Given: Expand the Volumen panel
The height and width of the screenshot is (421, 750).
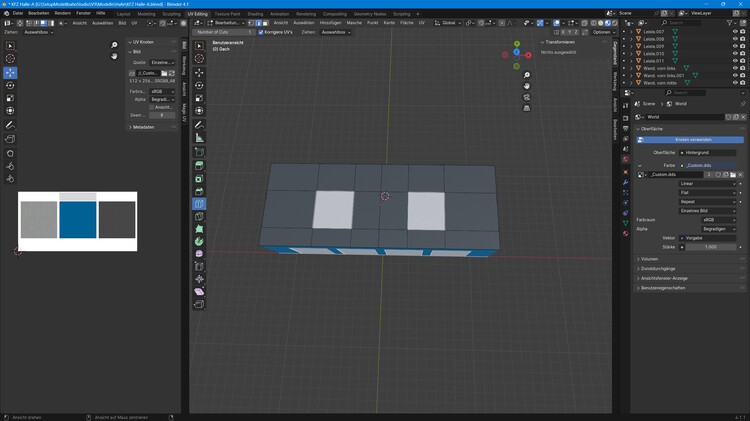Looking at the screenshot, I should click(x=649, y=259).
